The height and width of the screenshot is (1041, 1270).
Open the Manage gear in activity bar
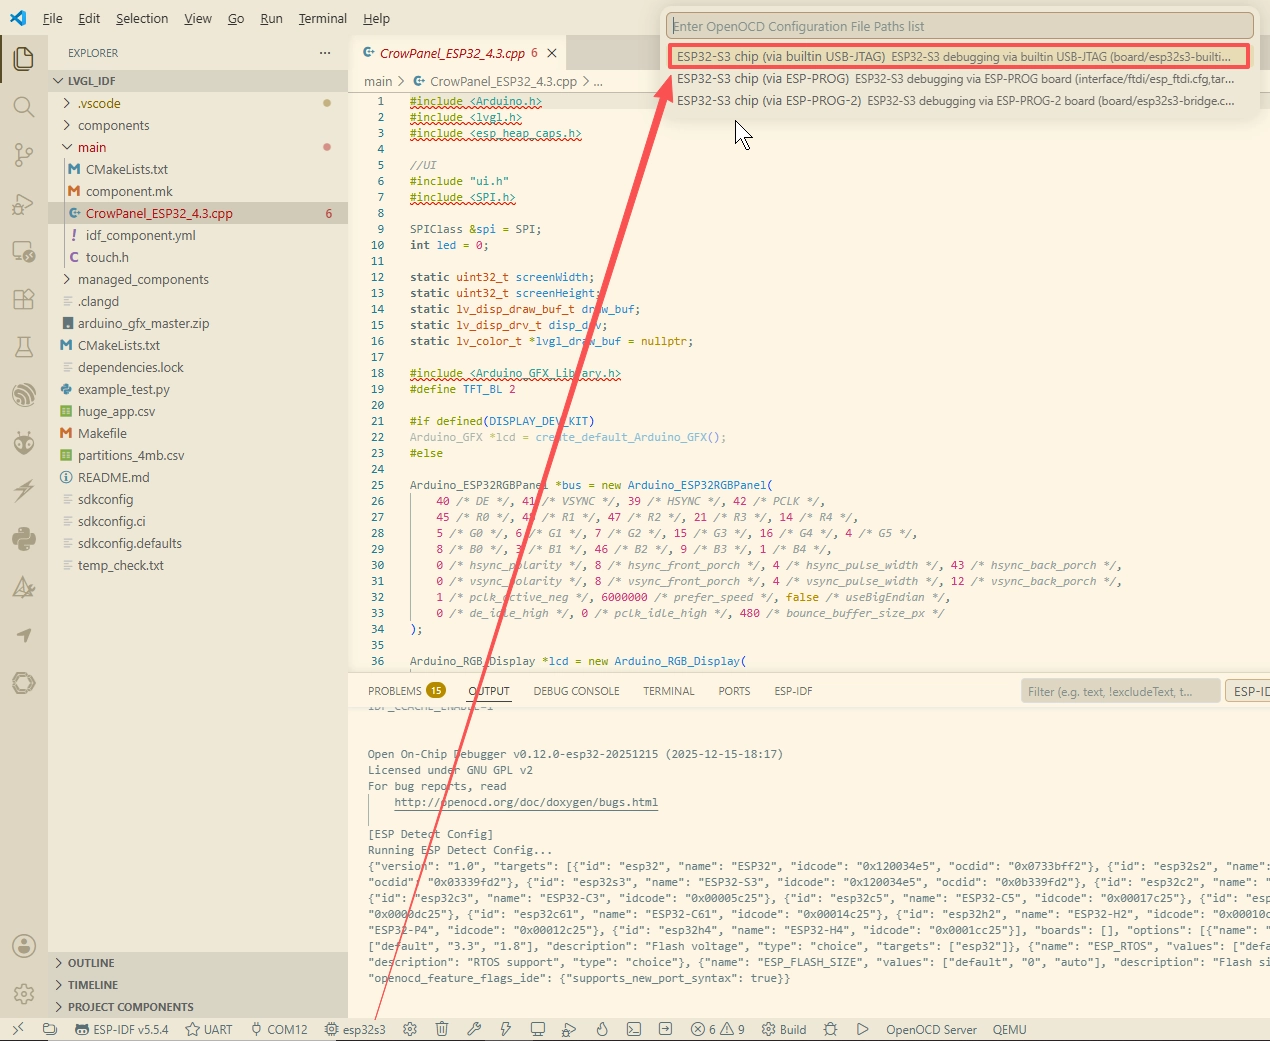(x=24, y=994)
